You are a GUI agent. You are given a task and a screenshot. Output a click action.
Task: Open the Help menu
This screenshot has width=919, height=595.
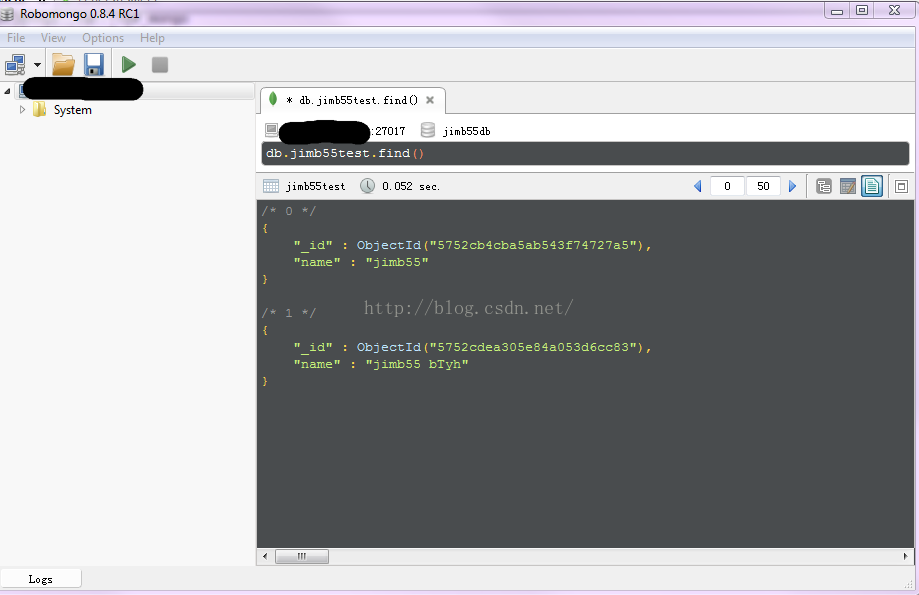click(152, 38)
